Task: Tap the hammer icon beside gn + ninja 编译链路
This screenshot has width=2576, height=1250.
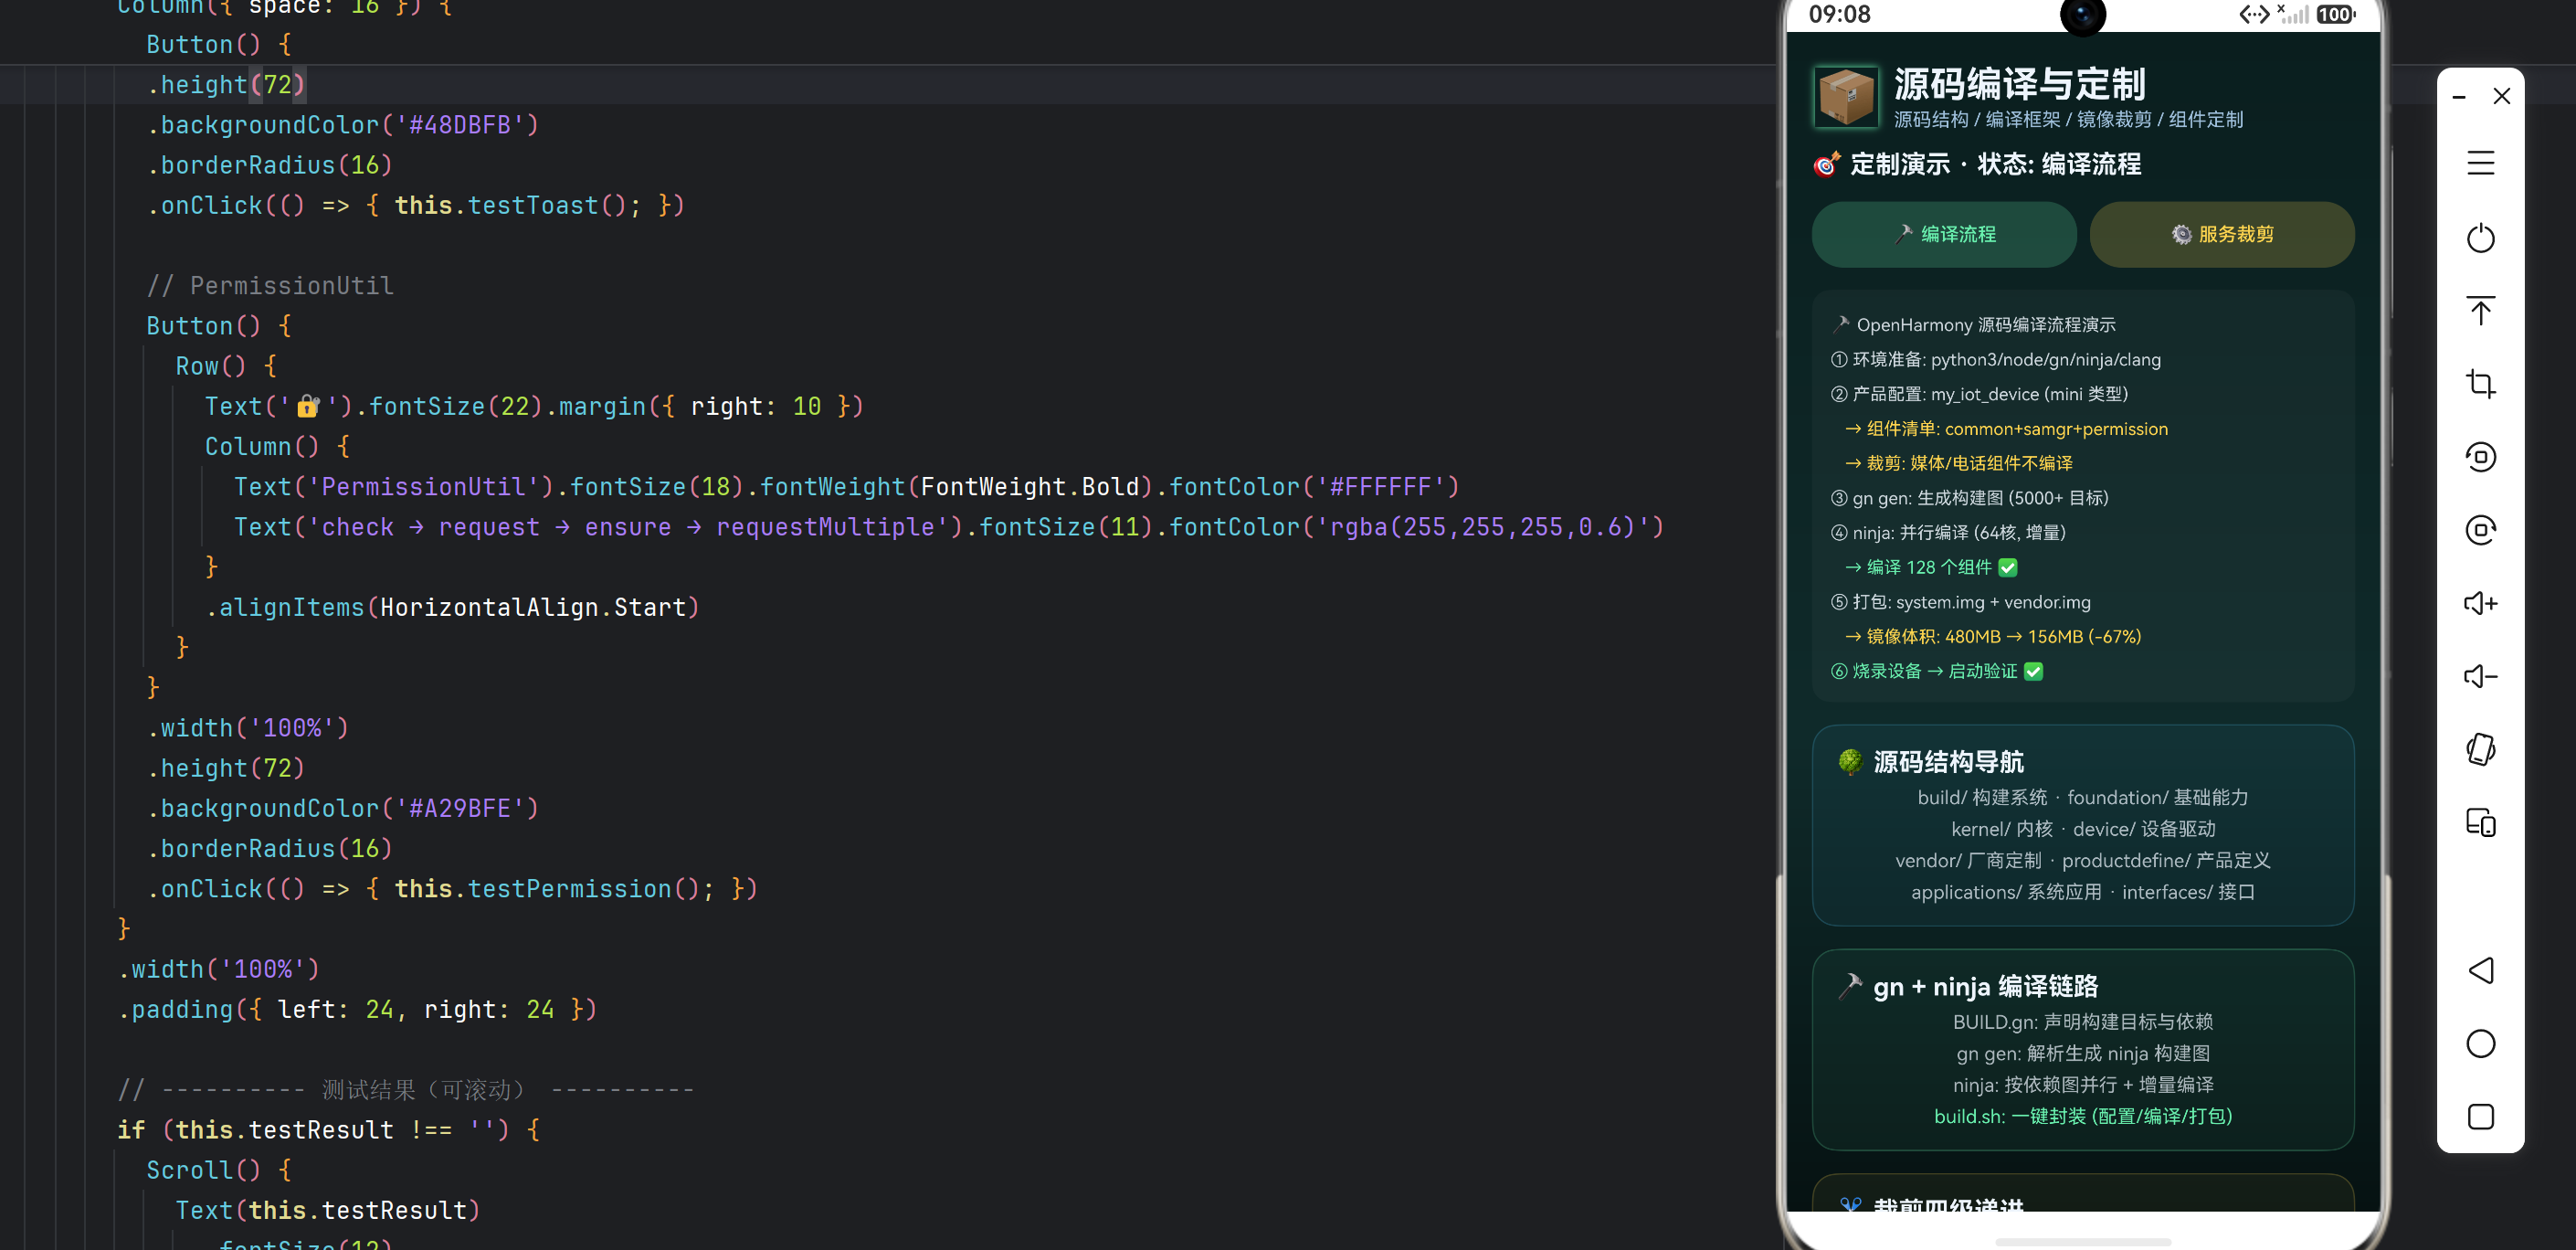Action: 1850,986
